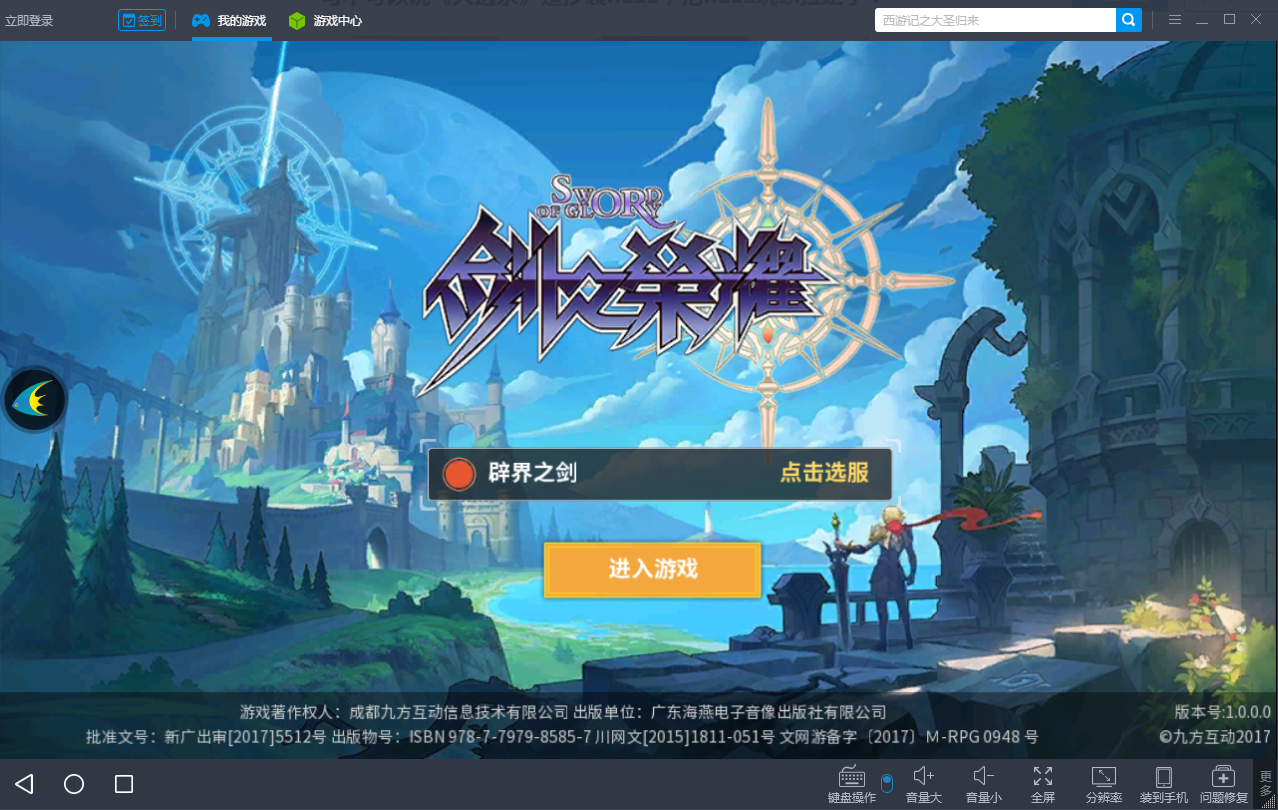Toggle the keyboard-mouse switch next to 键盘操作

click(887, 783)
